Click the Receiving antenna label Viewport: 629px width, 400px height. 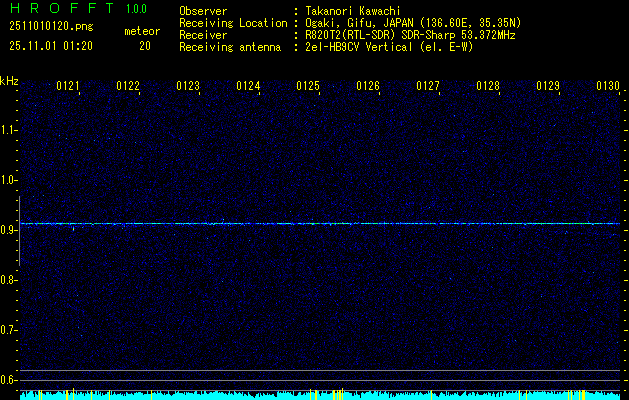(x=230, y=47)
